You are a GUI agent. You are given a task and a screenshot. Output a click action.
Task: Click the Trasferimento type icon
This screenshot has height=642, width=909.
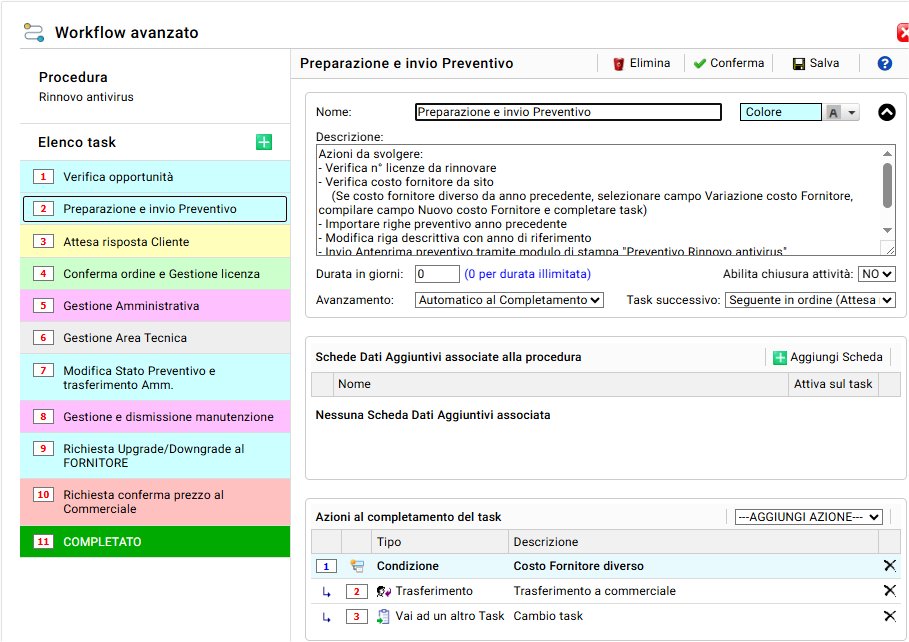[x=383, y=591]
